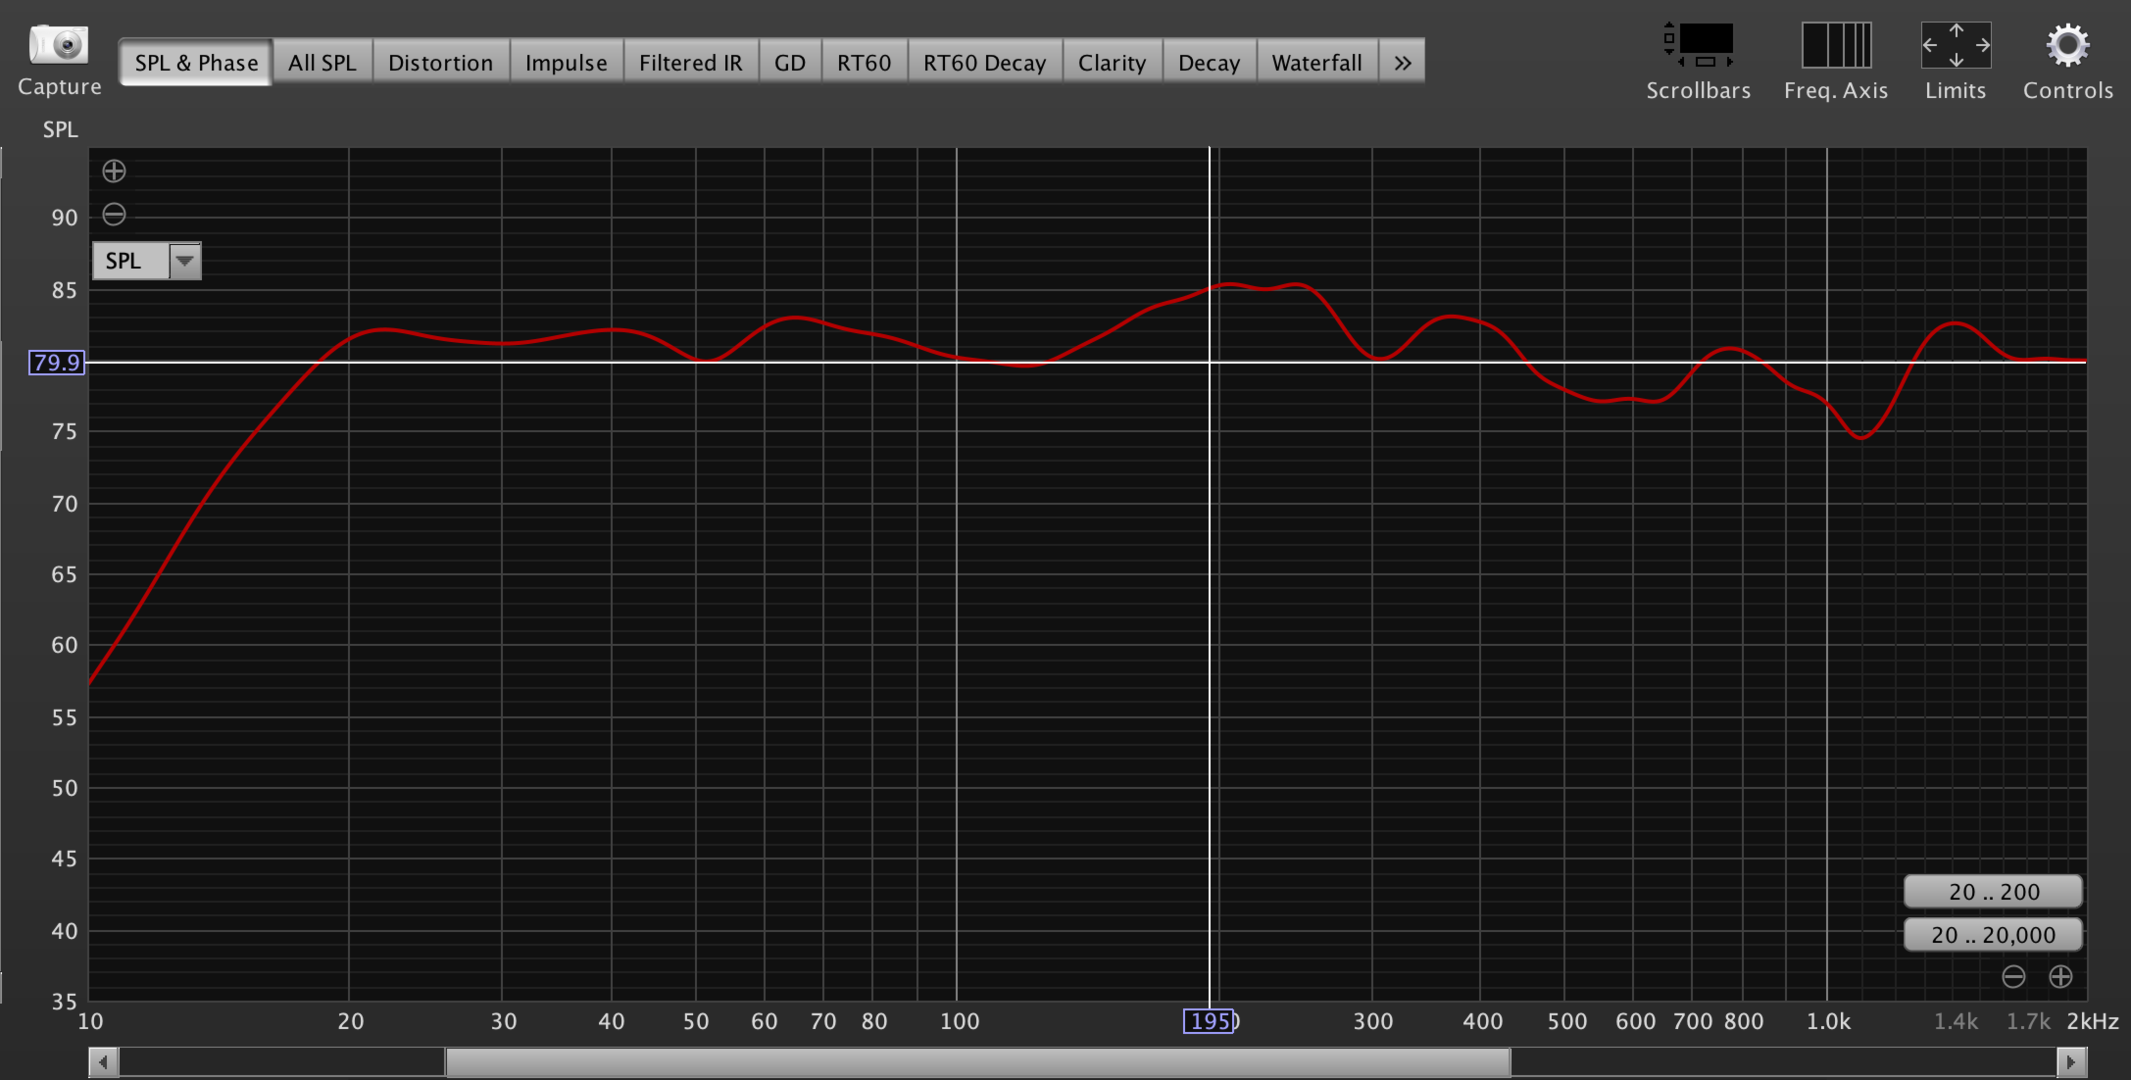Click the scrollbar right arrow
The image size is (2131, 1080).
click(x=2071, y=1061)
